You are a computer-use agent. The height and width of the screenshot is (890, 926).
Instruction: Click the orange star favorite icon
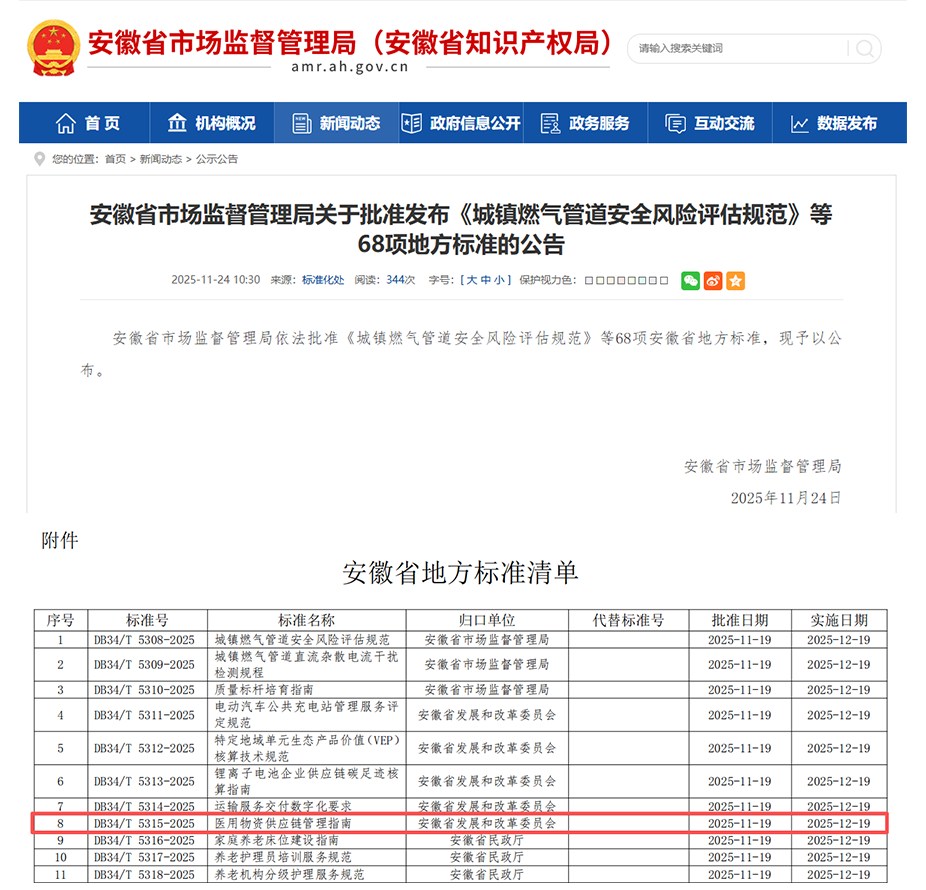coord(736,281)
